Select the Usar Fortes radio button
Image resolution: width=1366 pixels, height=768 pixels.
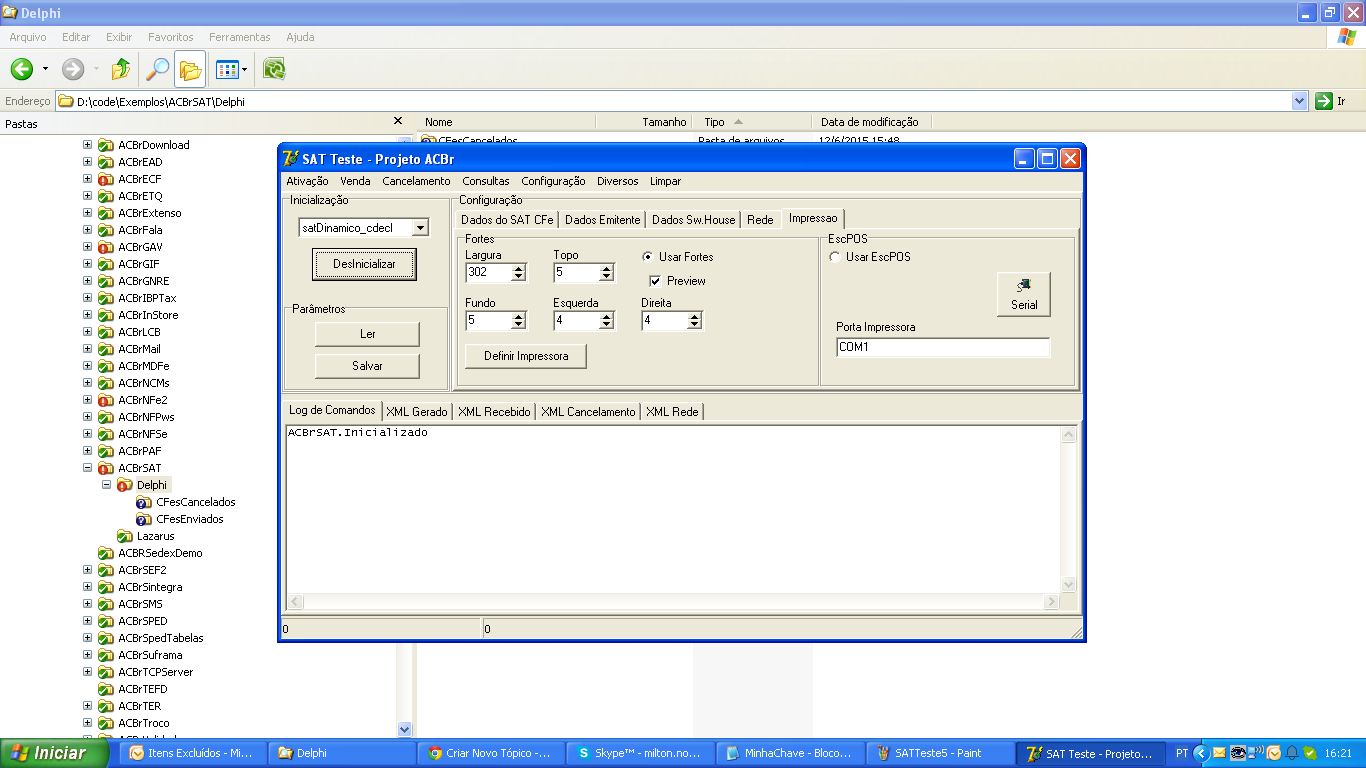(648, 257)
